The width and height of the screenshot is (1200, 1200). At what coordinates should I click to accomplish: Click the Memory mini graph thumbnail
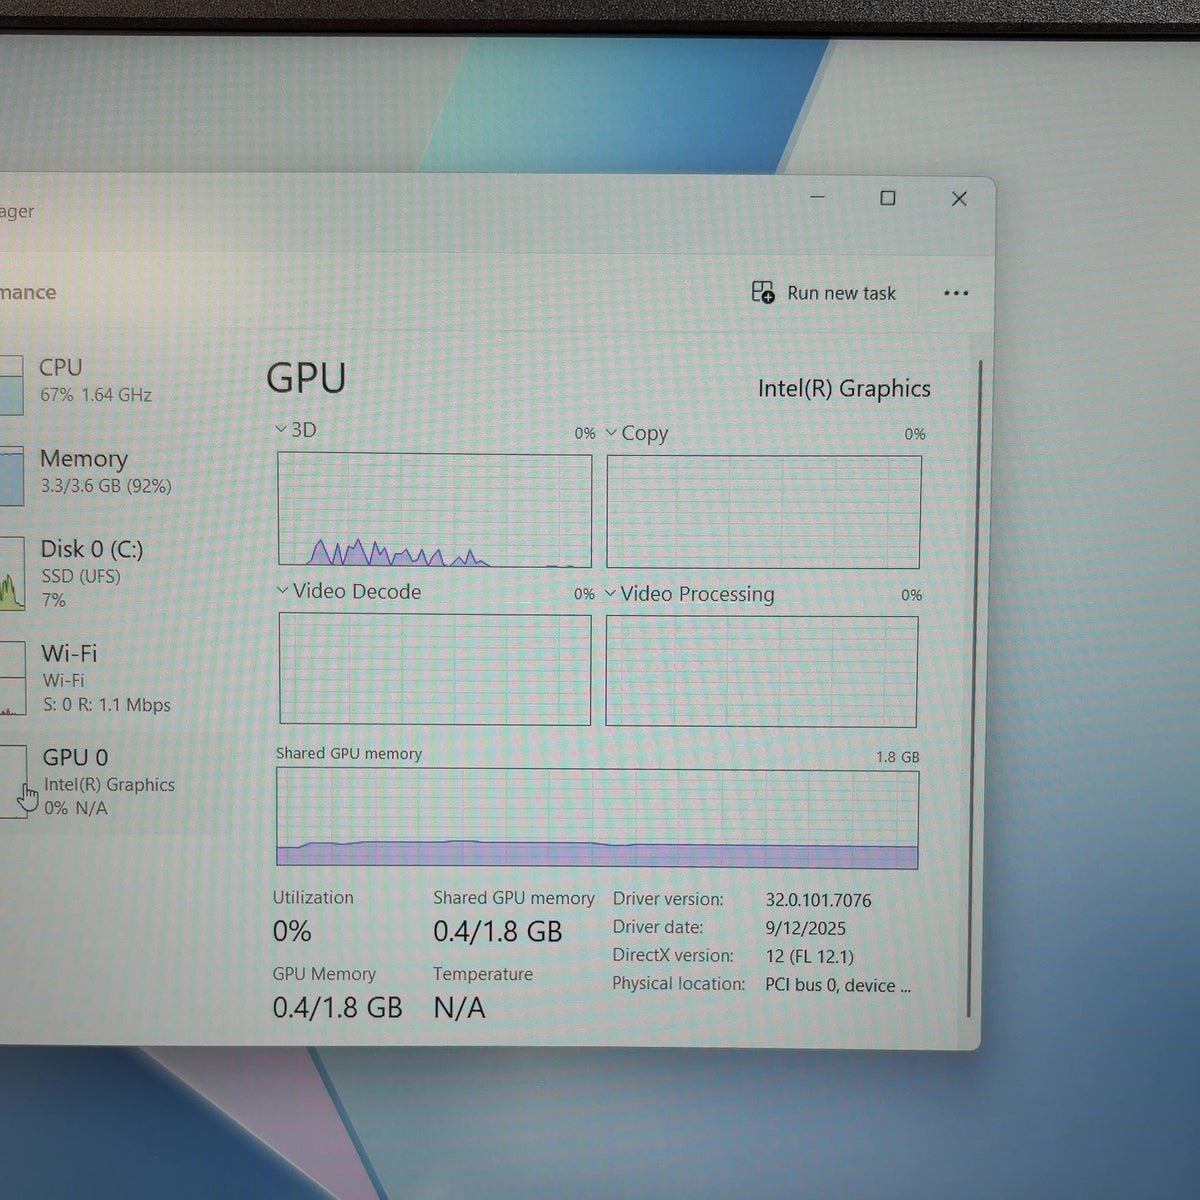pos(11,476)
